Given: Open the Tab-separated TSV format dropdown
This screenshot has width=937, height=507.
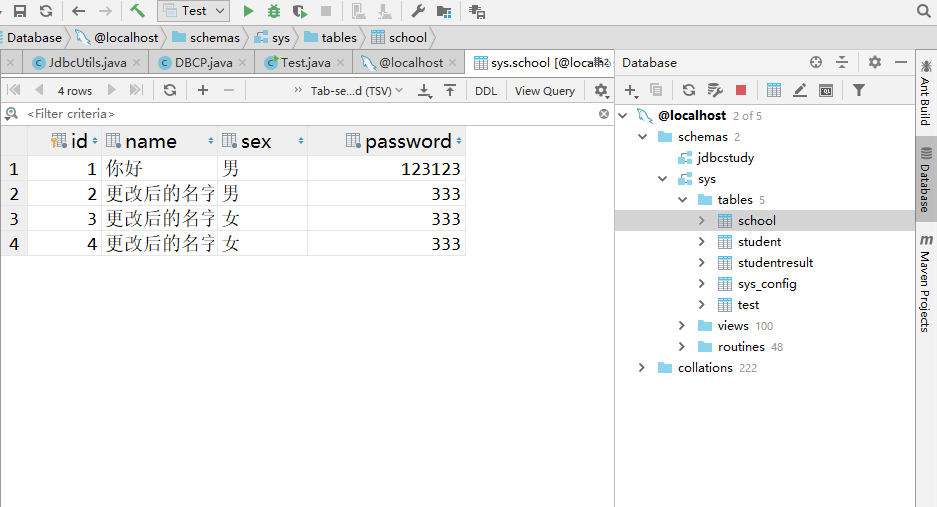Looking at the screenshot, I should 357,91.
